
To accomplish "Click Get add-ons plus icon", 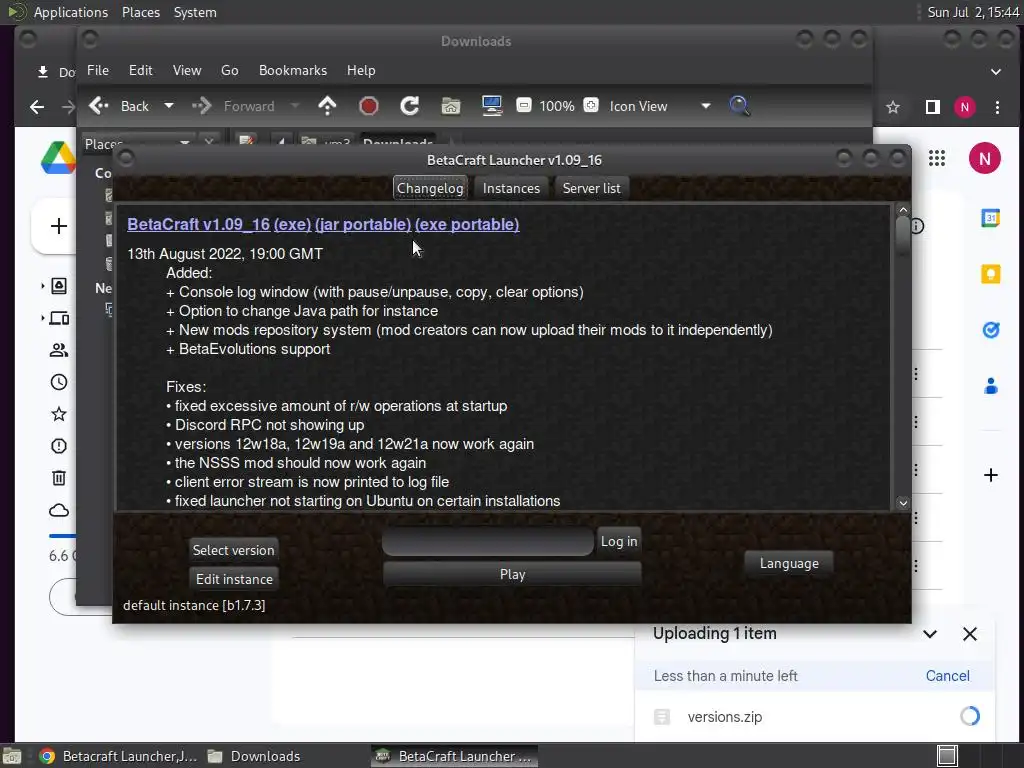I will tap(991, 475).
